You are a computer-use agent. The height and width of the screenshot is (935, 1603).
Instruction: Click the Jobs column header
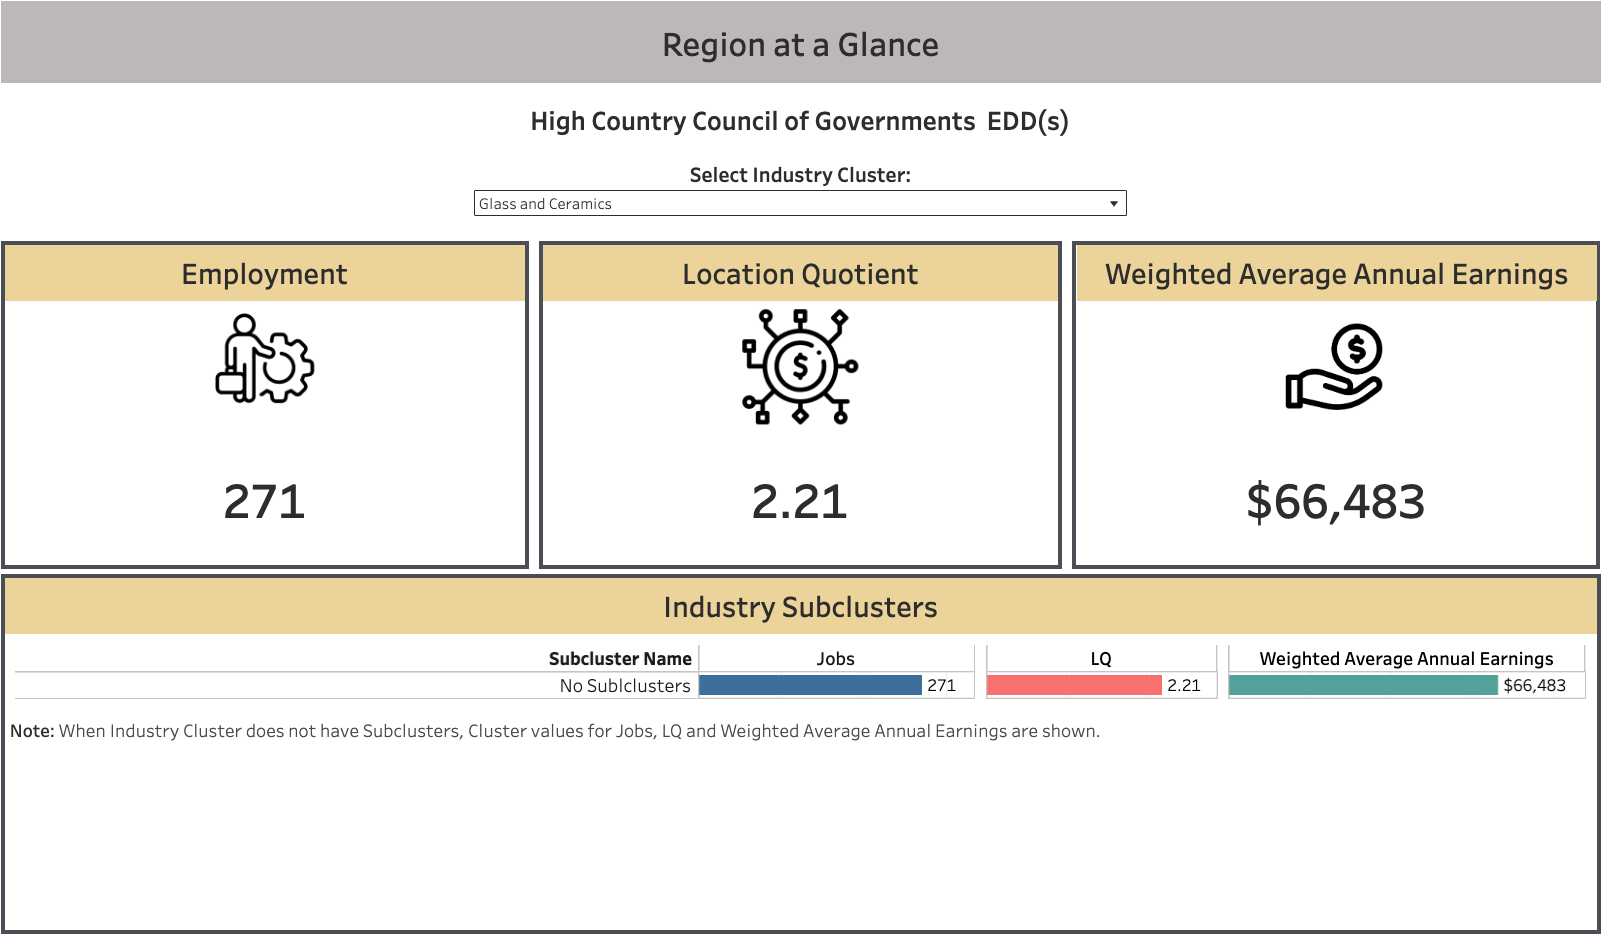coord(835,659)
